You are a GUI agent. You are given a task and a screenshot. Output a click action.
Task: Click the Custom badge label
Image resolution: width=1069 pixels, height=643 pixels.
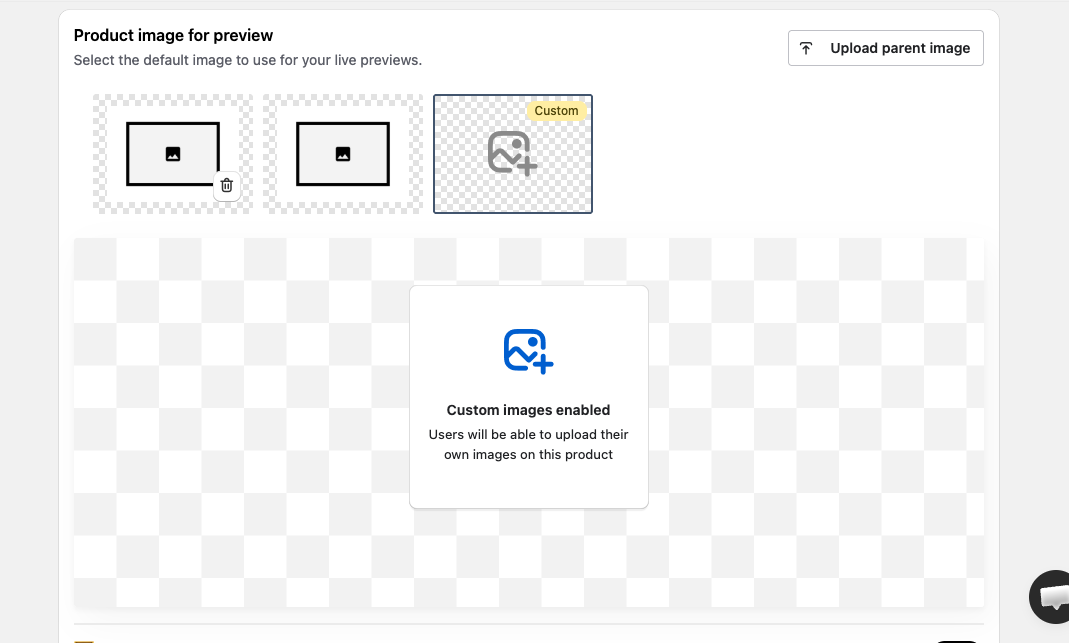point(556,110)
